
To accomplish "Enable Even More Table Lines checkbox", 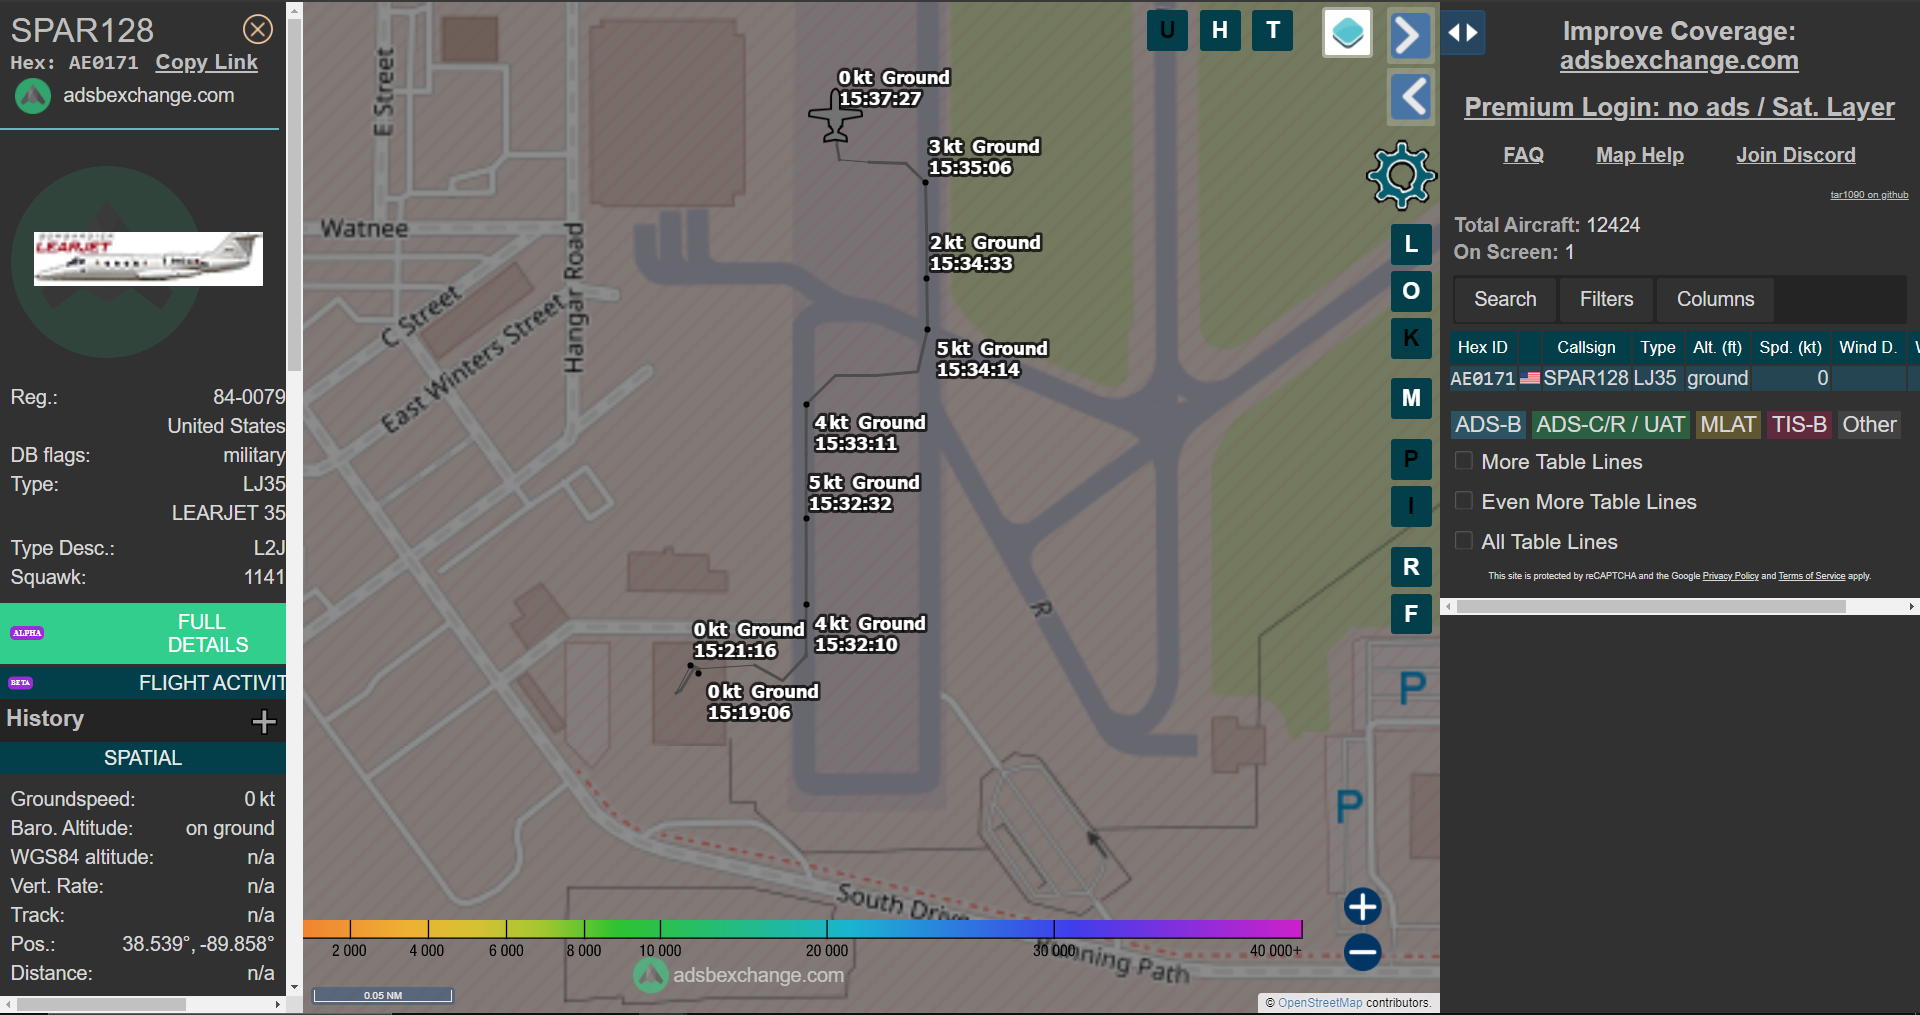I will [x=1464, y=501].
